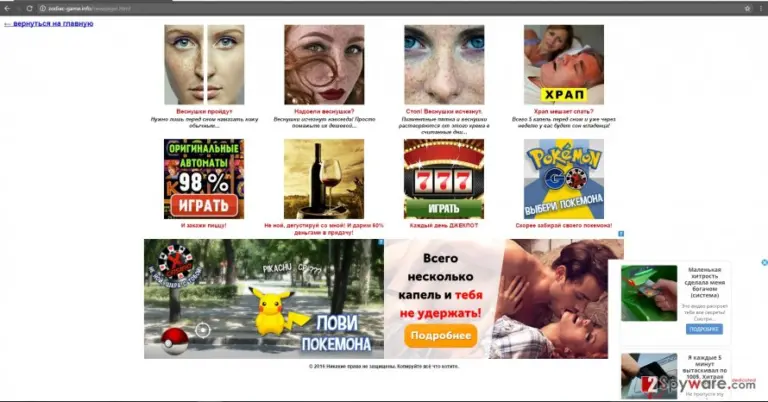Click 'И закажи пиццу!' caption link
Image resolution: width=768 pixels, height=402 pixels.
point(204,226)
